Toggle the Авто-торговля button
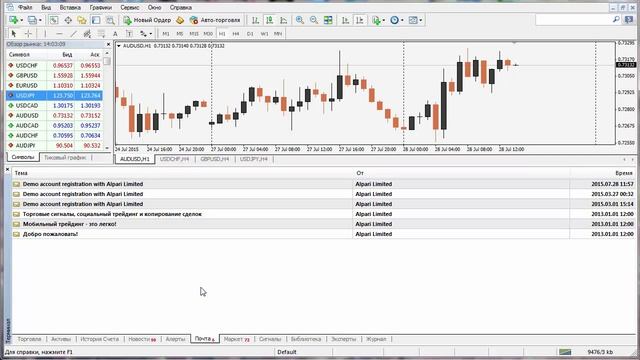The width and height of the screenshot is (640, 360). [215, 20]
